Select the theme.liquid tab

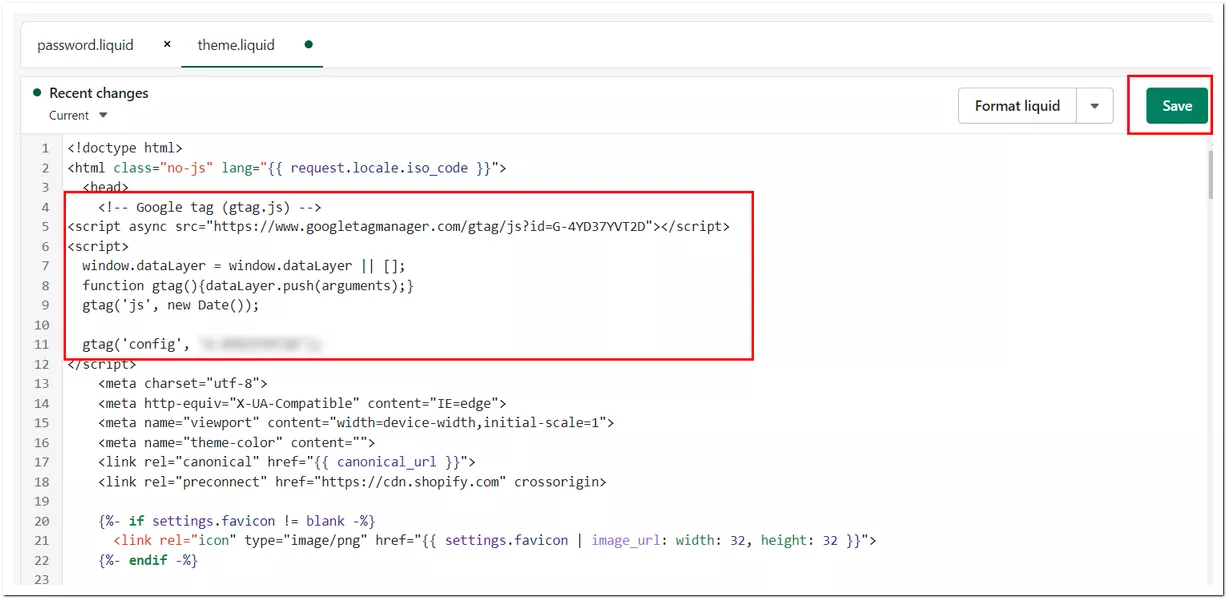coord(236,45)
